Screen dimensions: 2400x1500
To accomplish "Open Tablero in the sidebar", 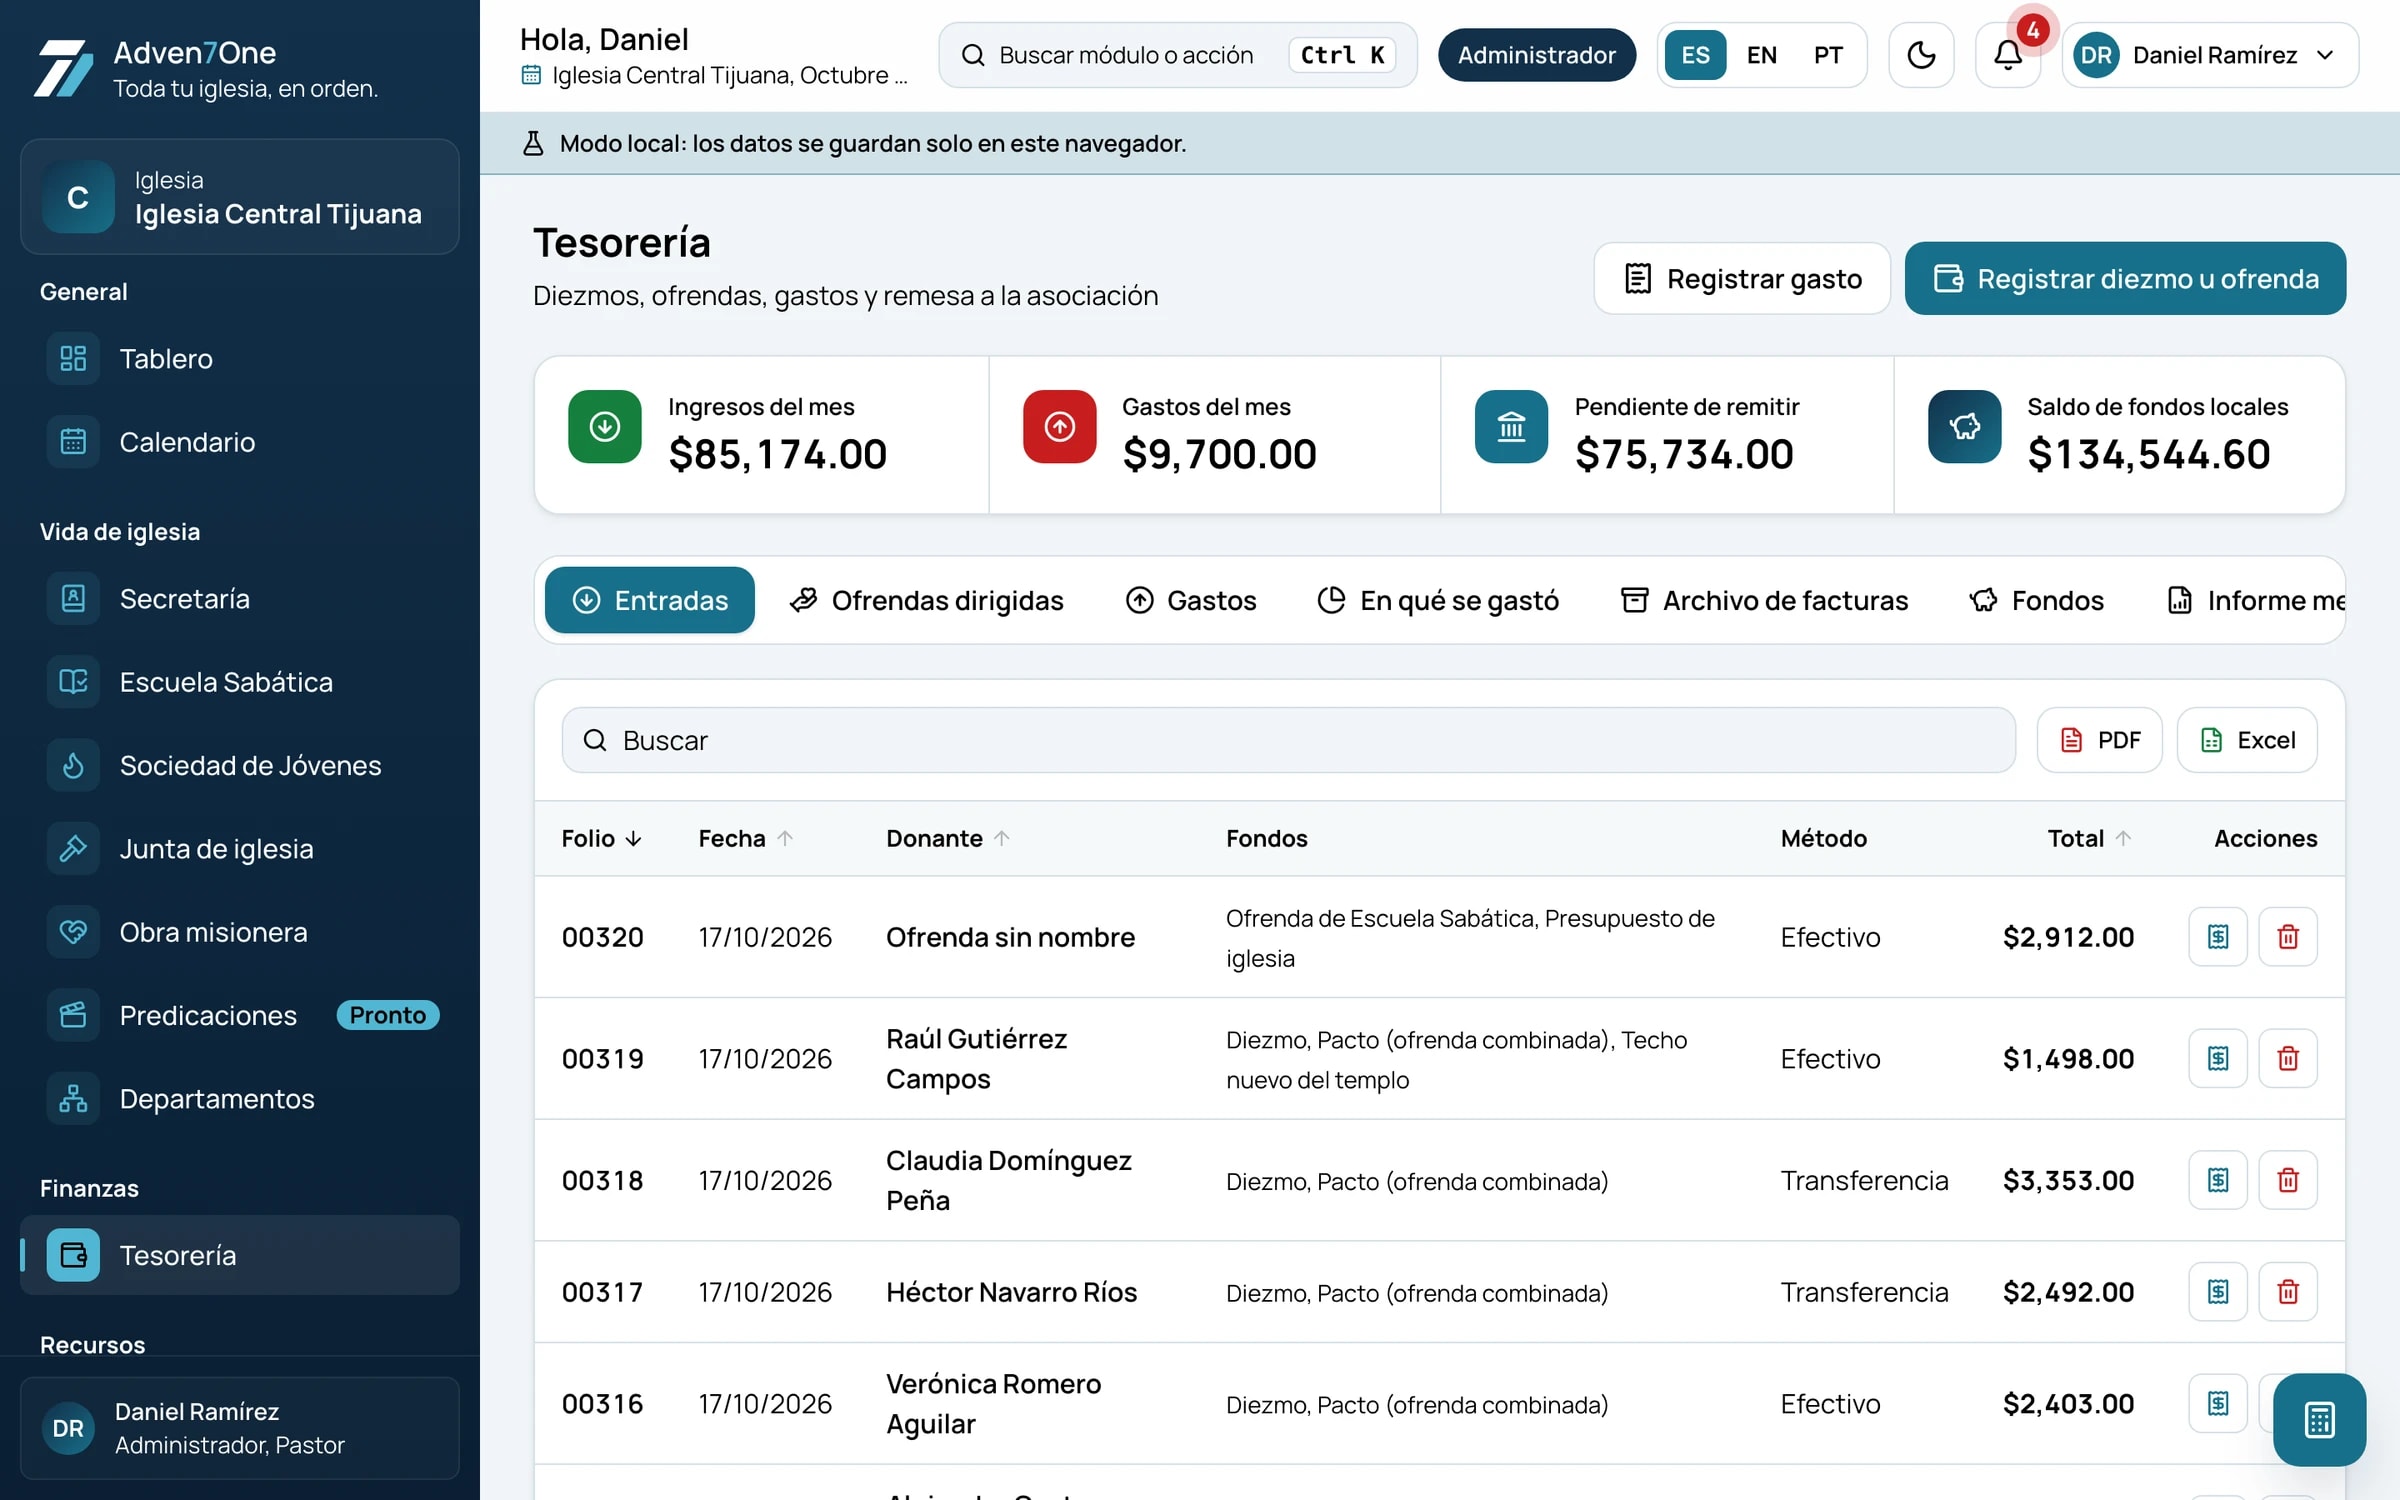I will point(240,358).
